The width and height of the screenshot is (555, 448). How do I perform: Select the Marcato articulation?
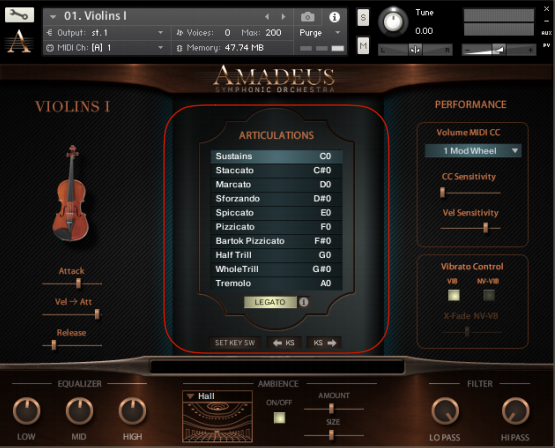276,185
